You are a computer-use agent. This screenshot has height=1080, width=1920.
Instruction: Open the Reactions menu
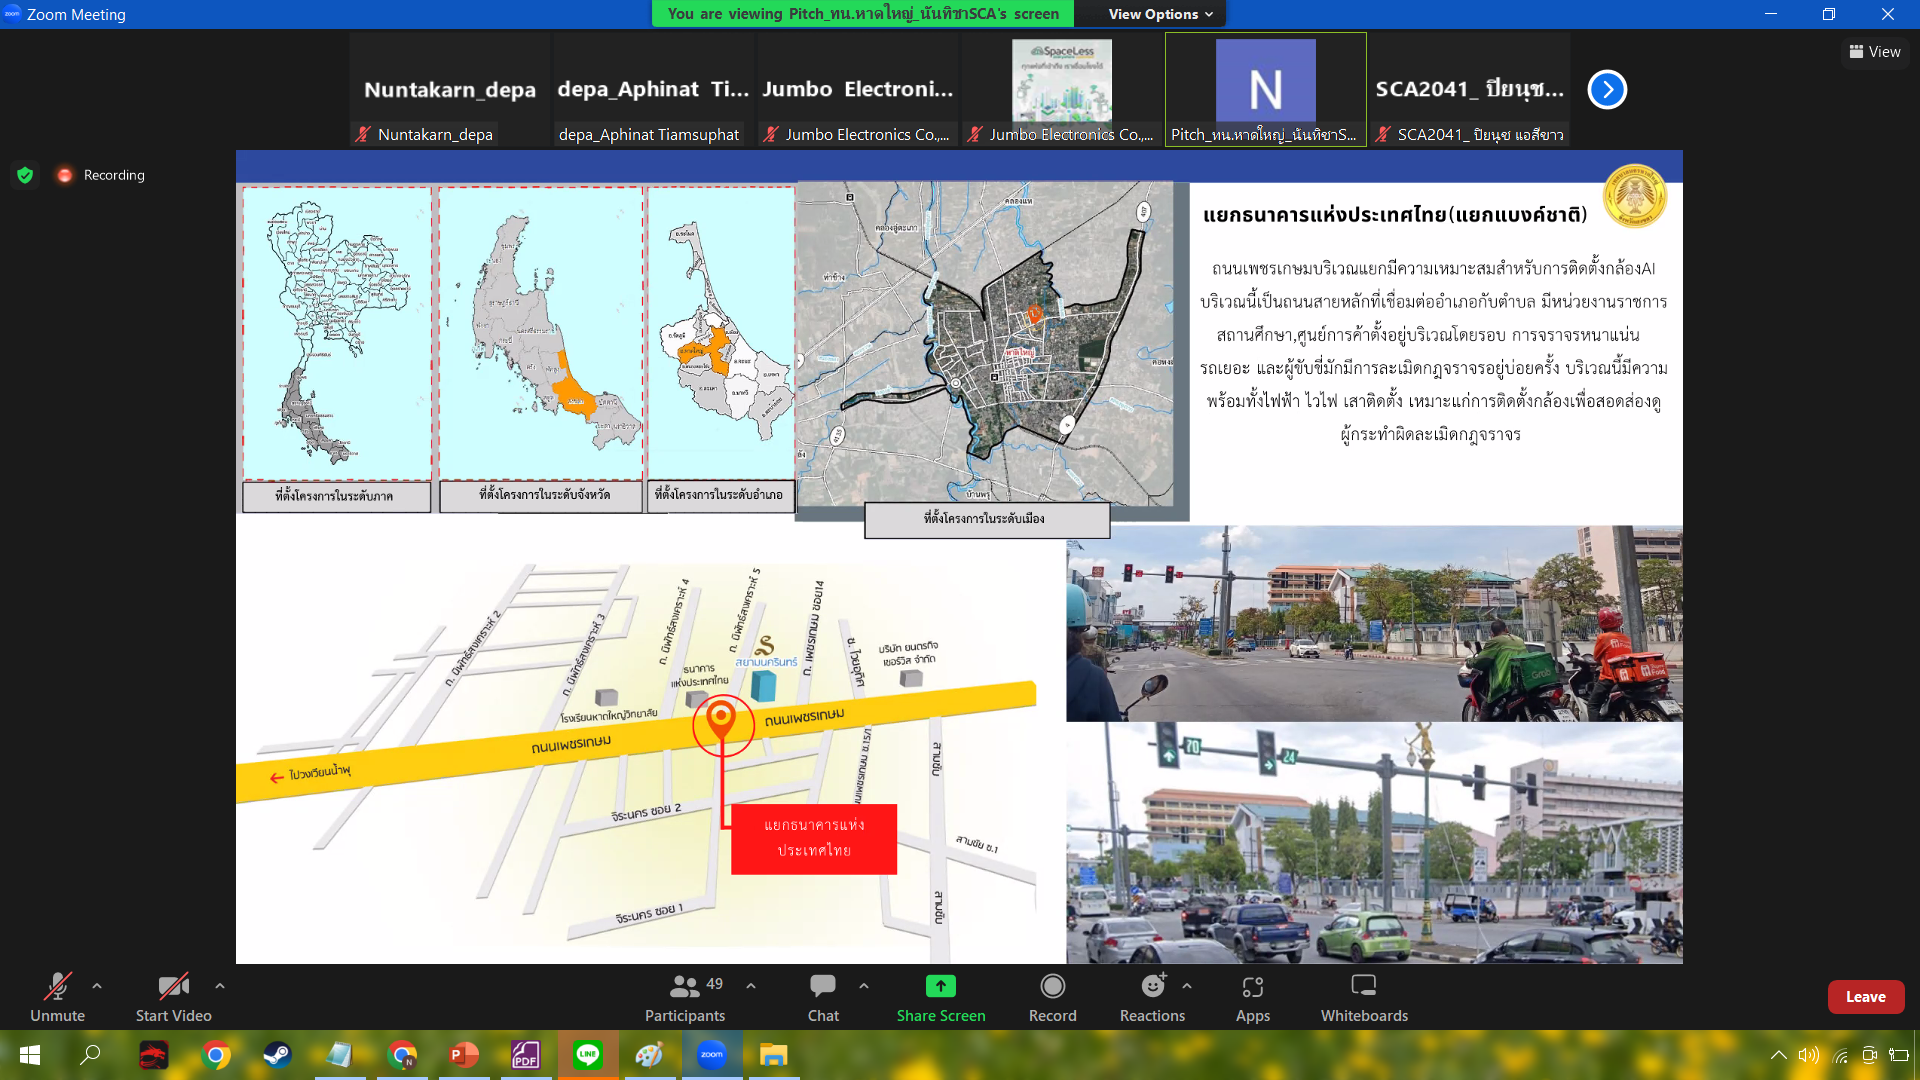(1152, 997)
